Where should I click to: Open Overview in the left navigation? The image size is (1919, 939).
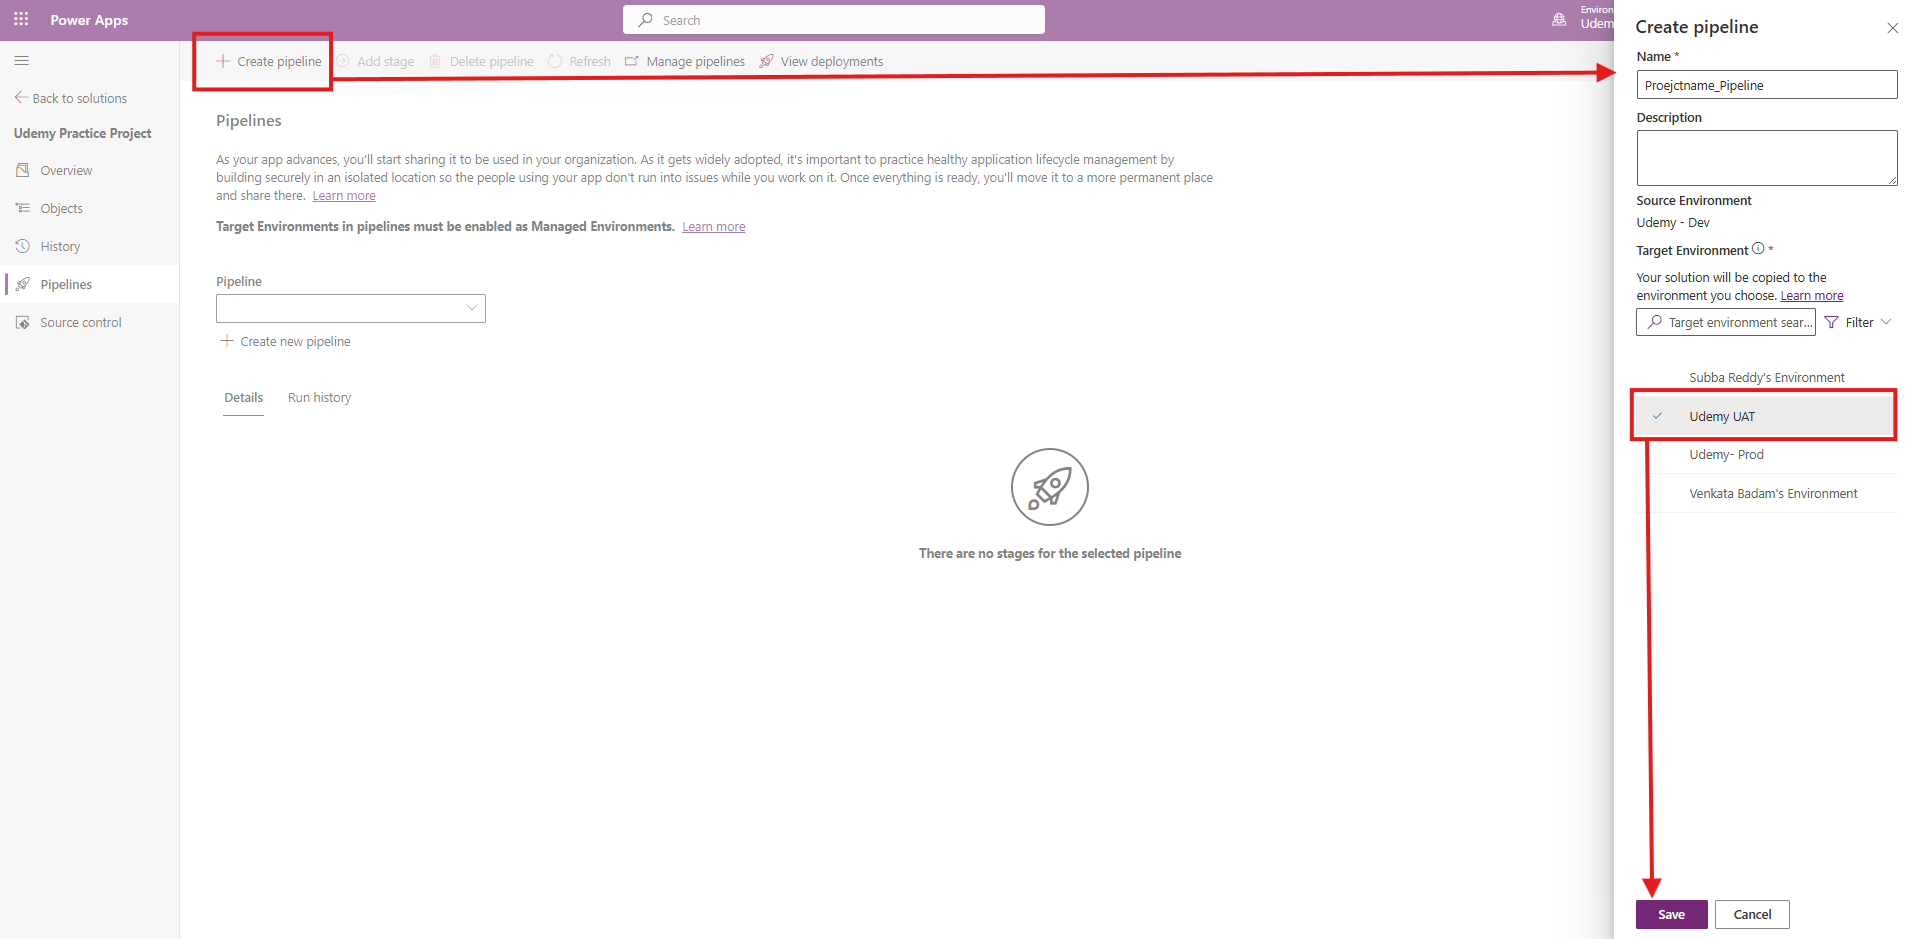(90, 170)
